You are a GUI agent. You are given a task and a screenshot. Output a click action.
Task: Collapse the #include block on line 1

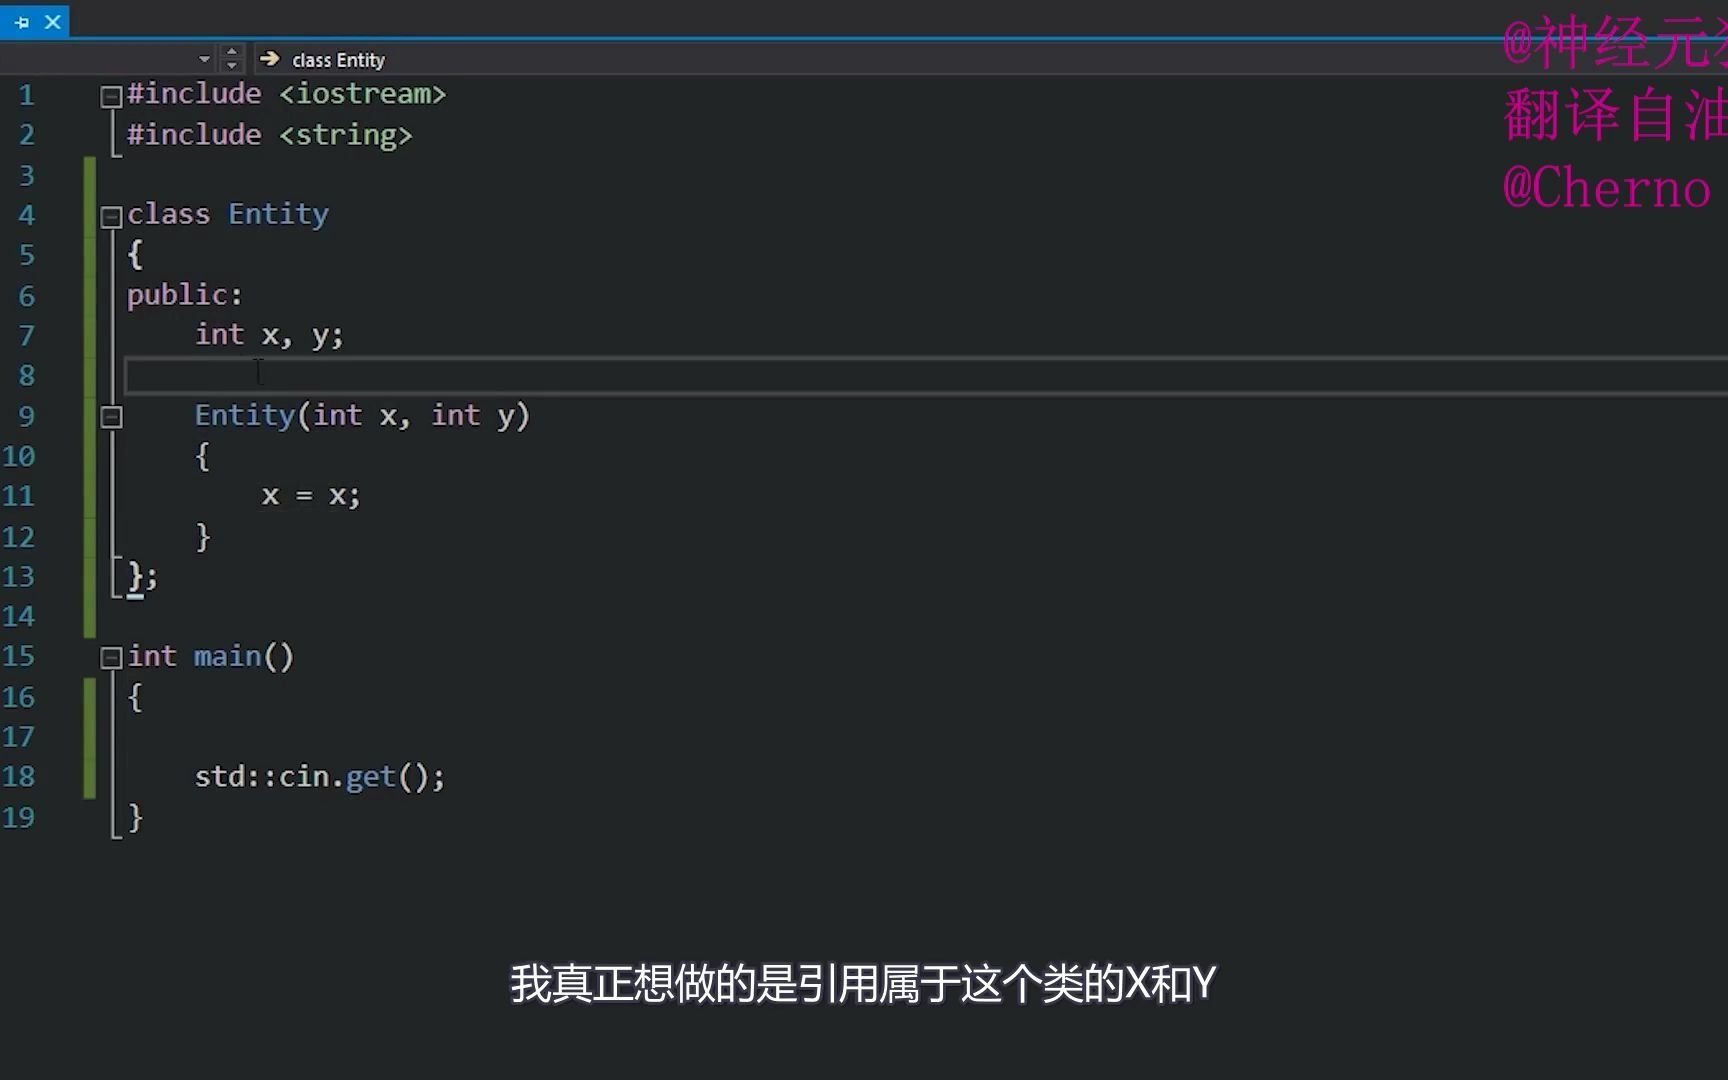coord(111,96)
